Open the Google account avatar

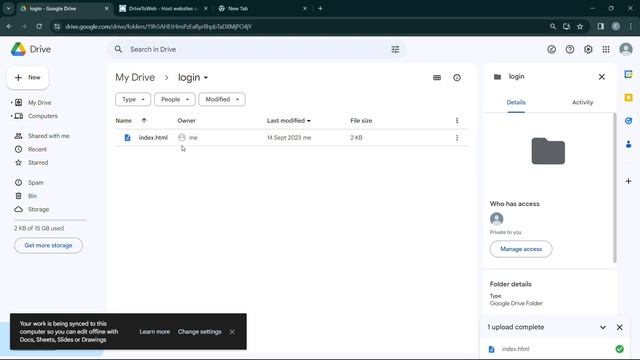coord(626,49)
